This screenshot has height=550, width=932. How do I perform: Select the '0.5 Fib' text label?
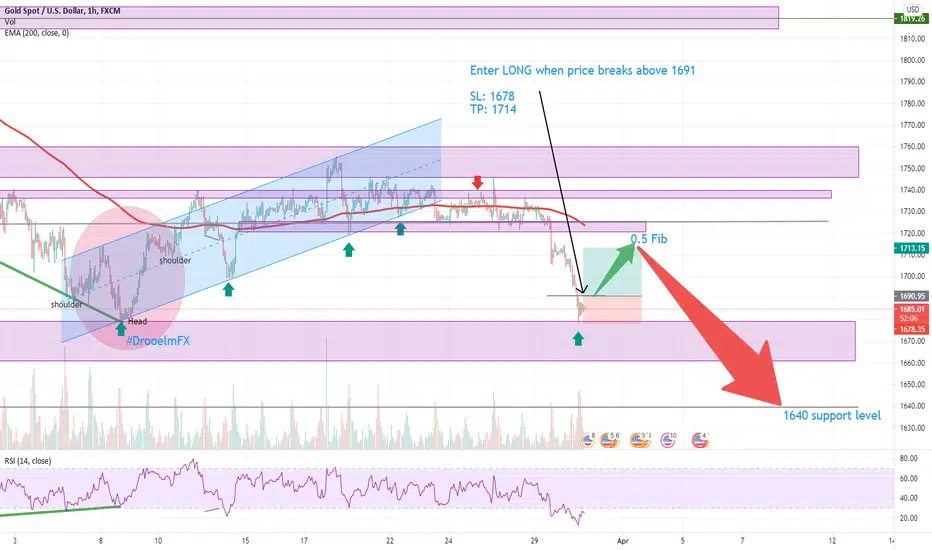point(649,239)
